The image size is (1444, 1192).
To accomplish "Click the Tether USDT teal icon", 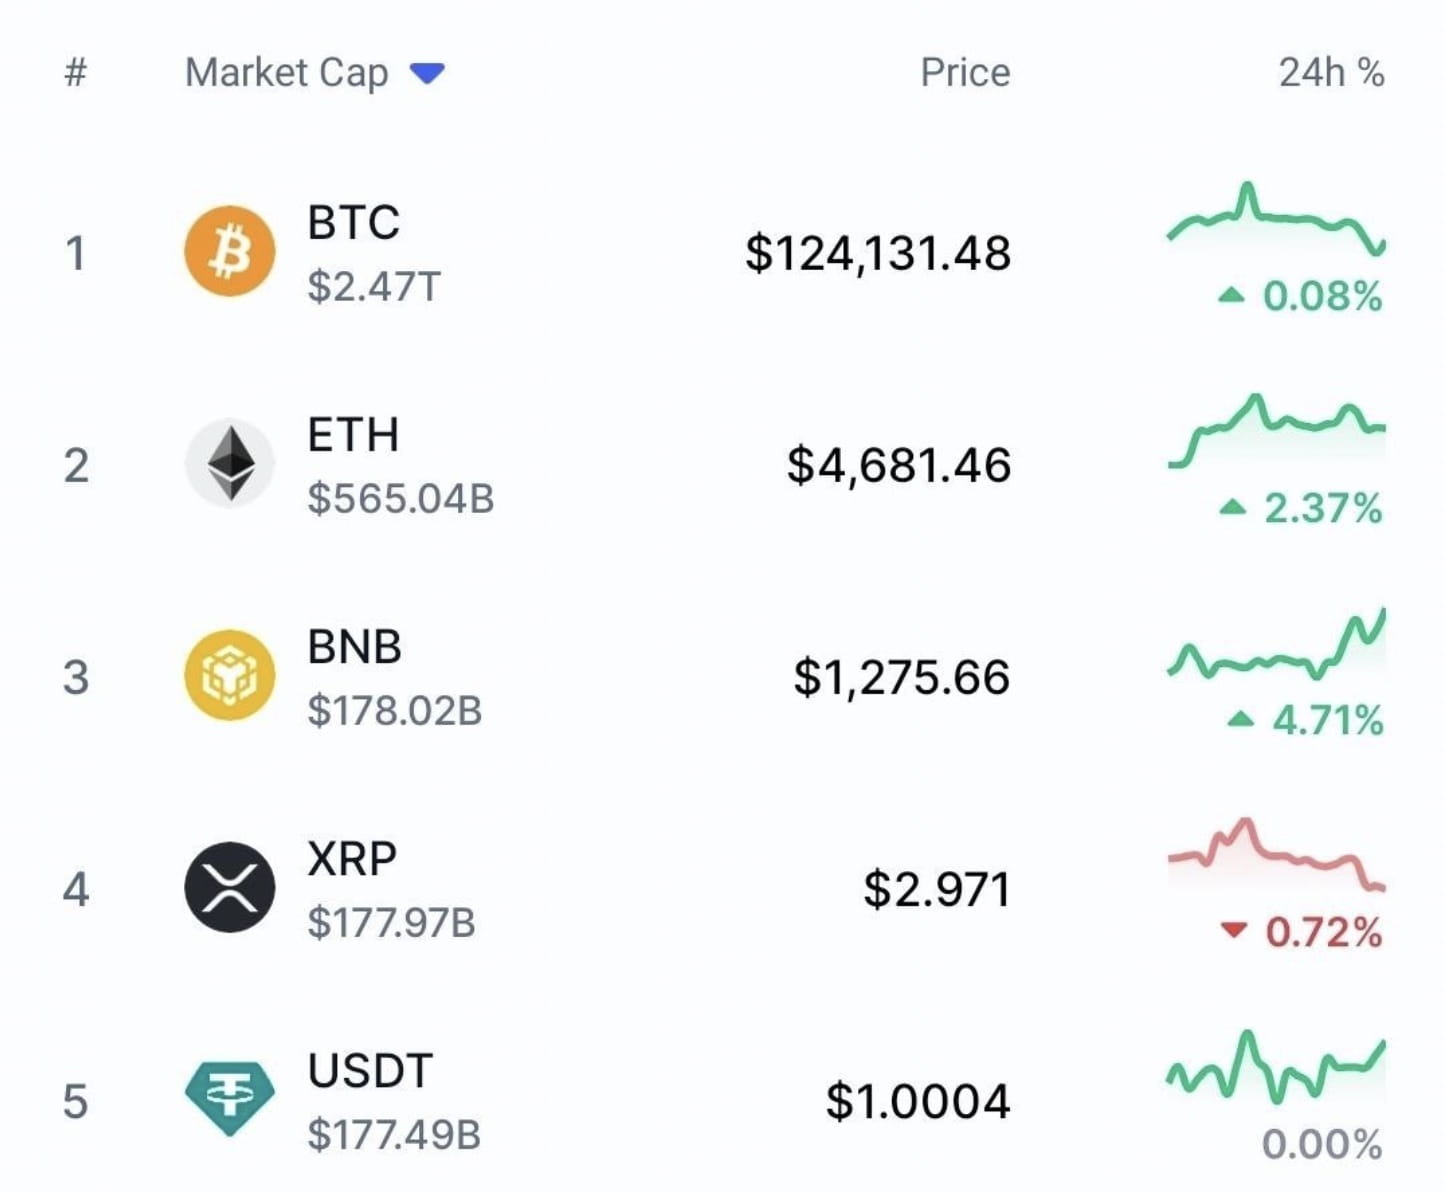I will pyautogui.click(x=229, y=1099).
